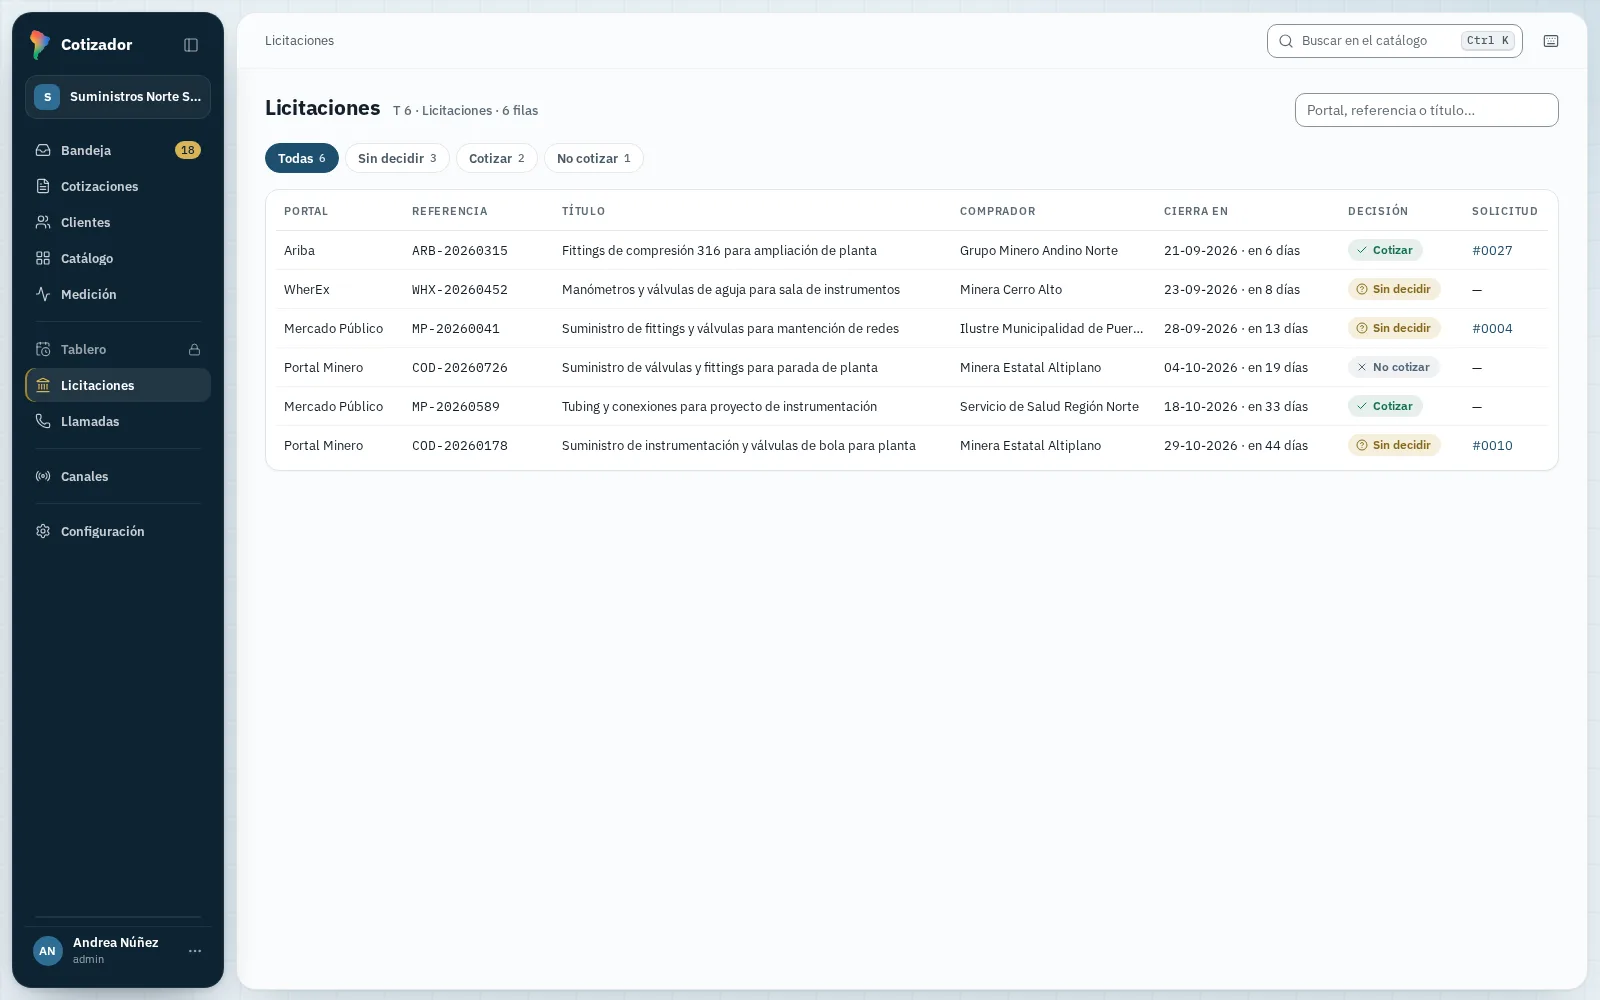The height and width of the screenshot is (1000, 1600).
Task: Click the lock icon beside Tablero
Action: [x=195, y=349]
